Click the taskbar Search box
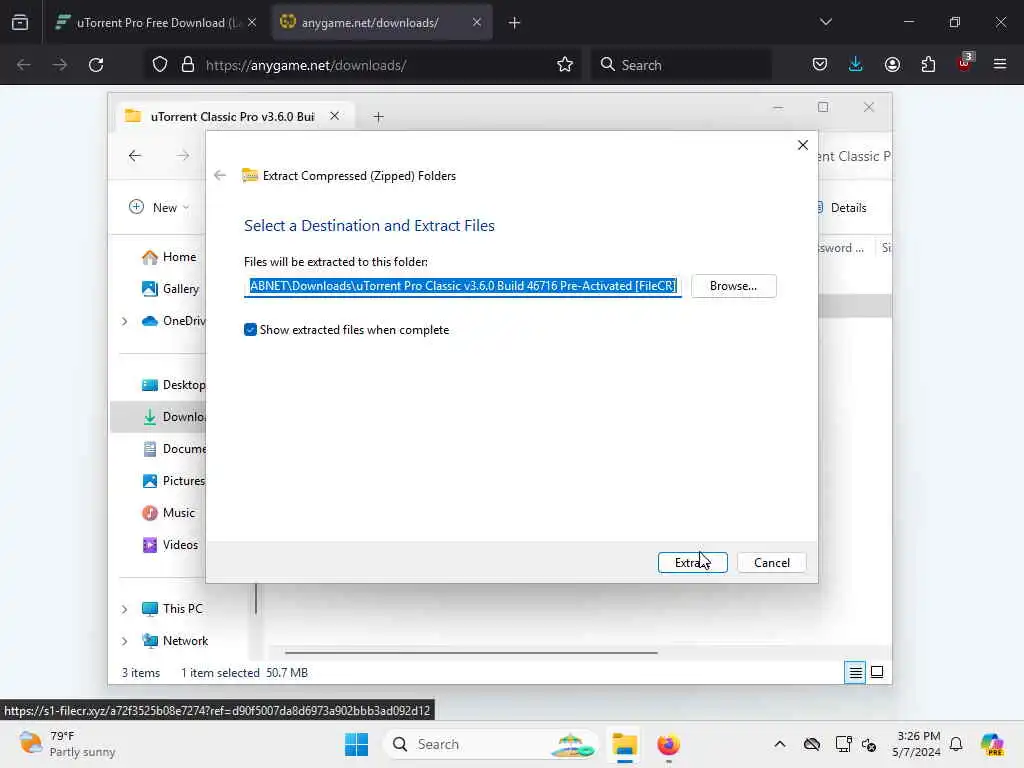1024x768 pixels. coord(491,744)
